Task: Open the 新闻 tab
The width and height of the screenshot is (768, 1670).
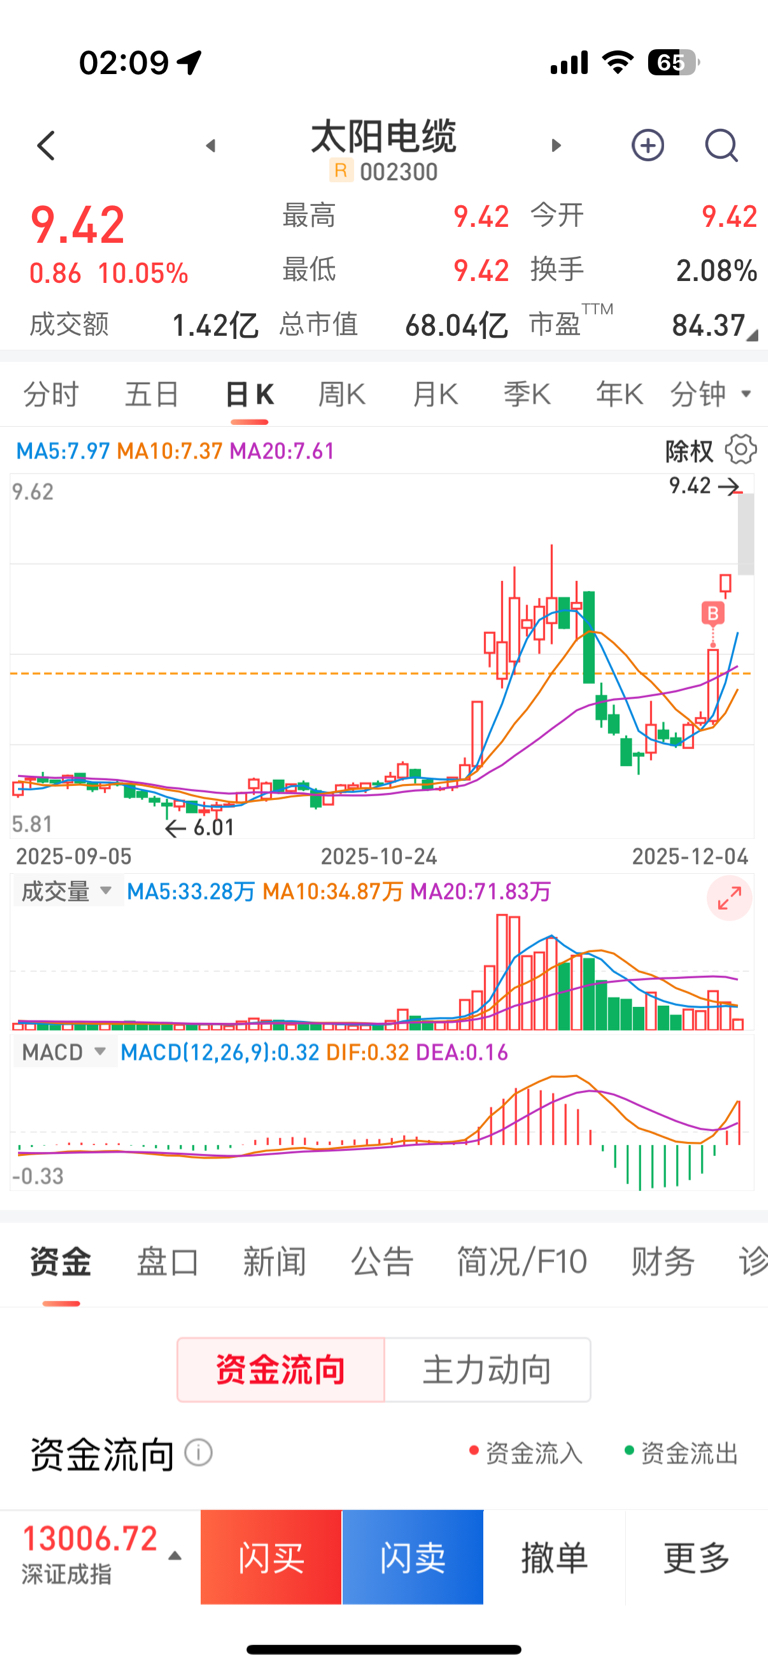Action: (274, 1262)
